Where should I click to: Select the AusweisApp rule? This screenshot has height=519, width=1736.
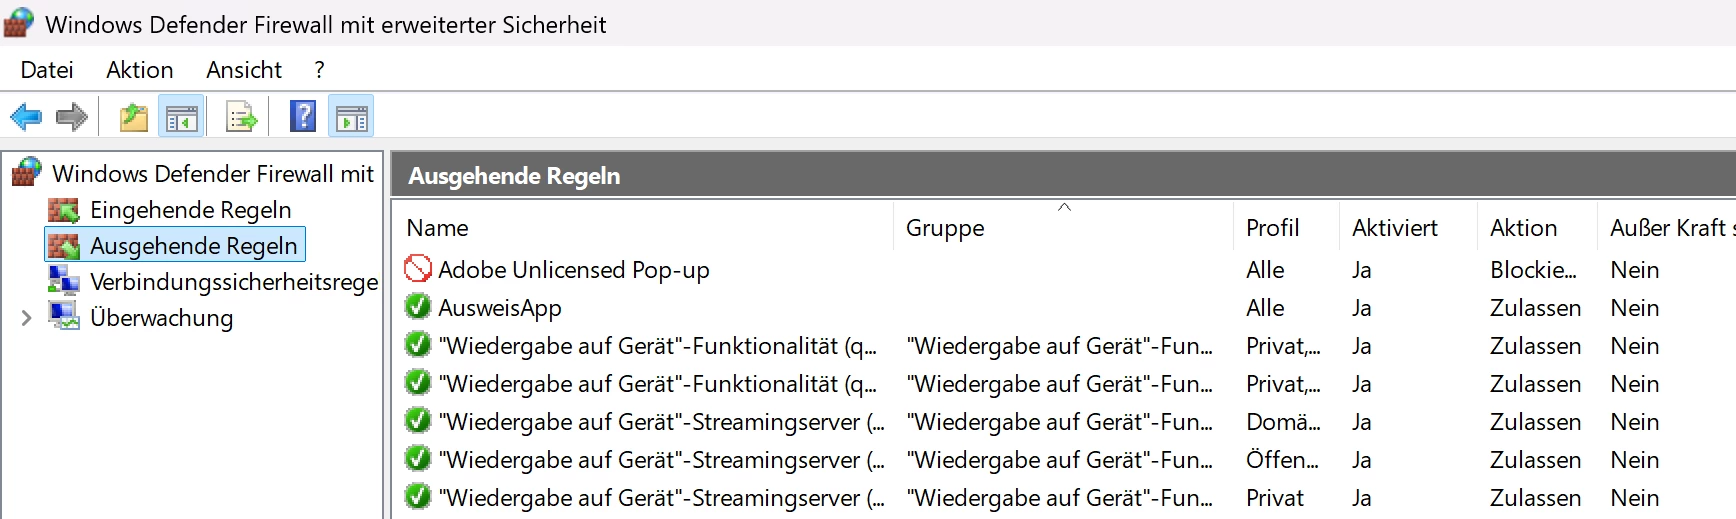pos(500,308)
